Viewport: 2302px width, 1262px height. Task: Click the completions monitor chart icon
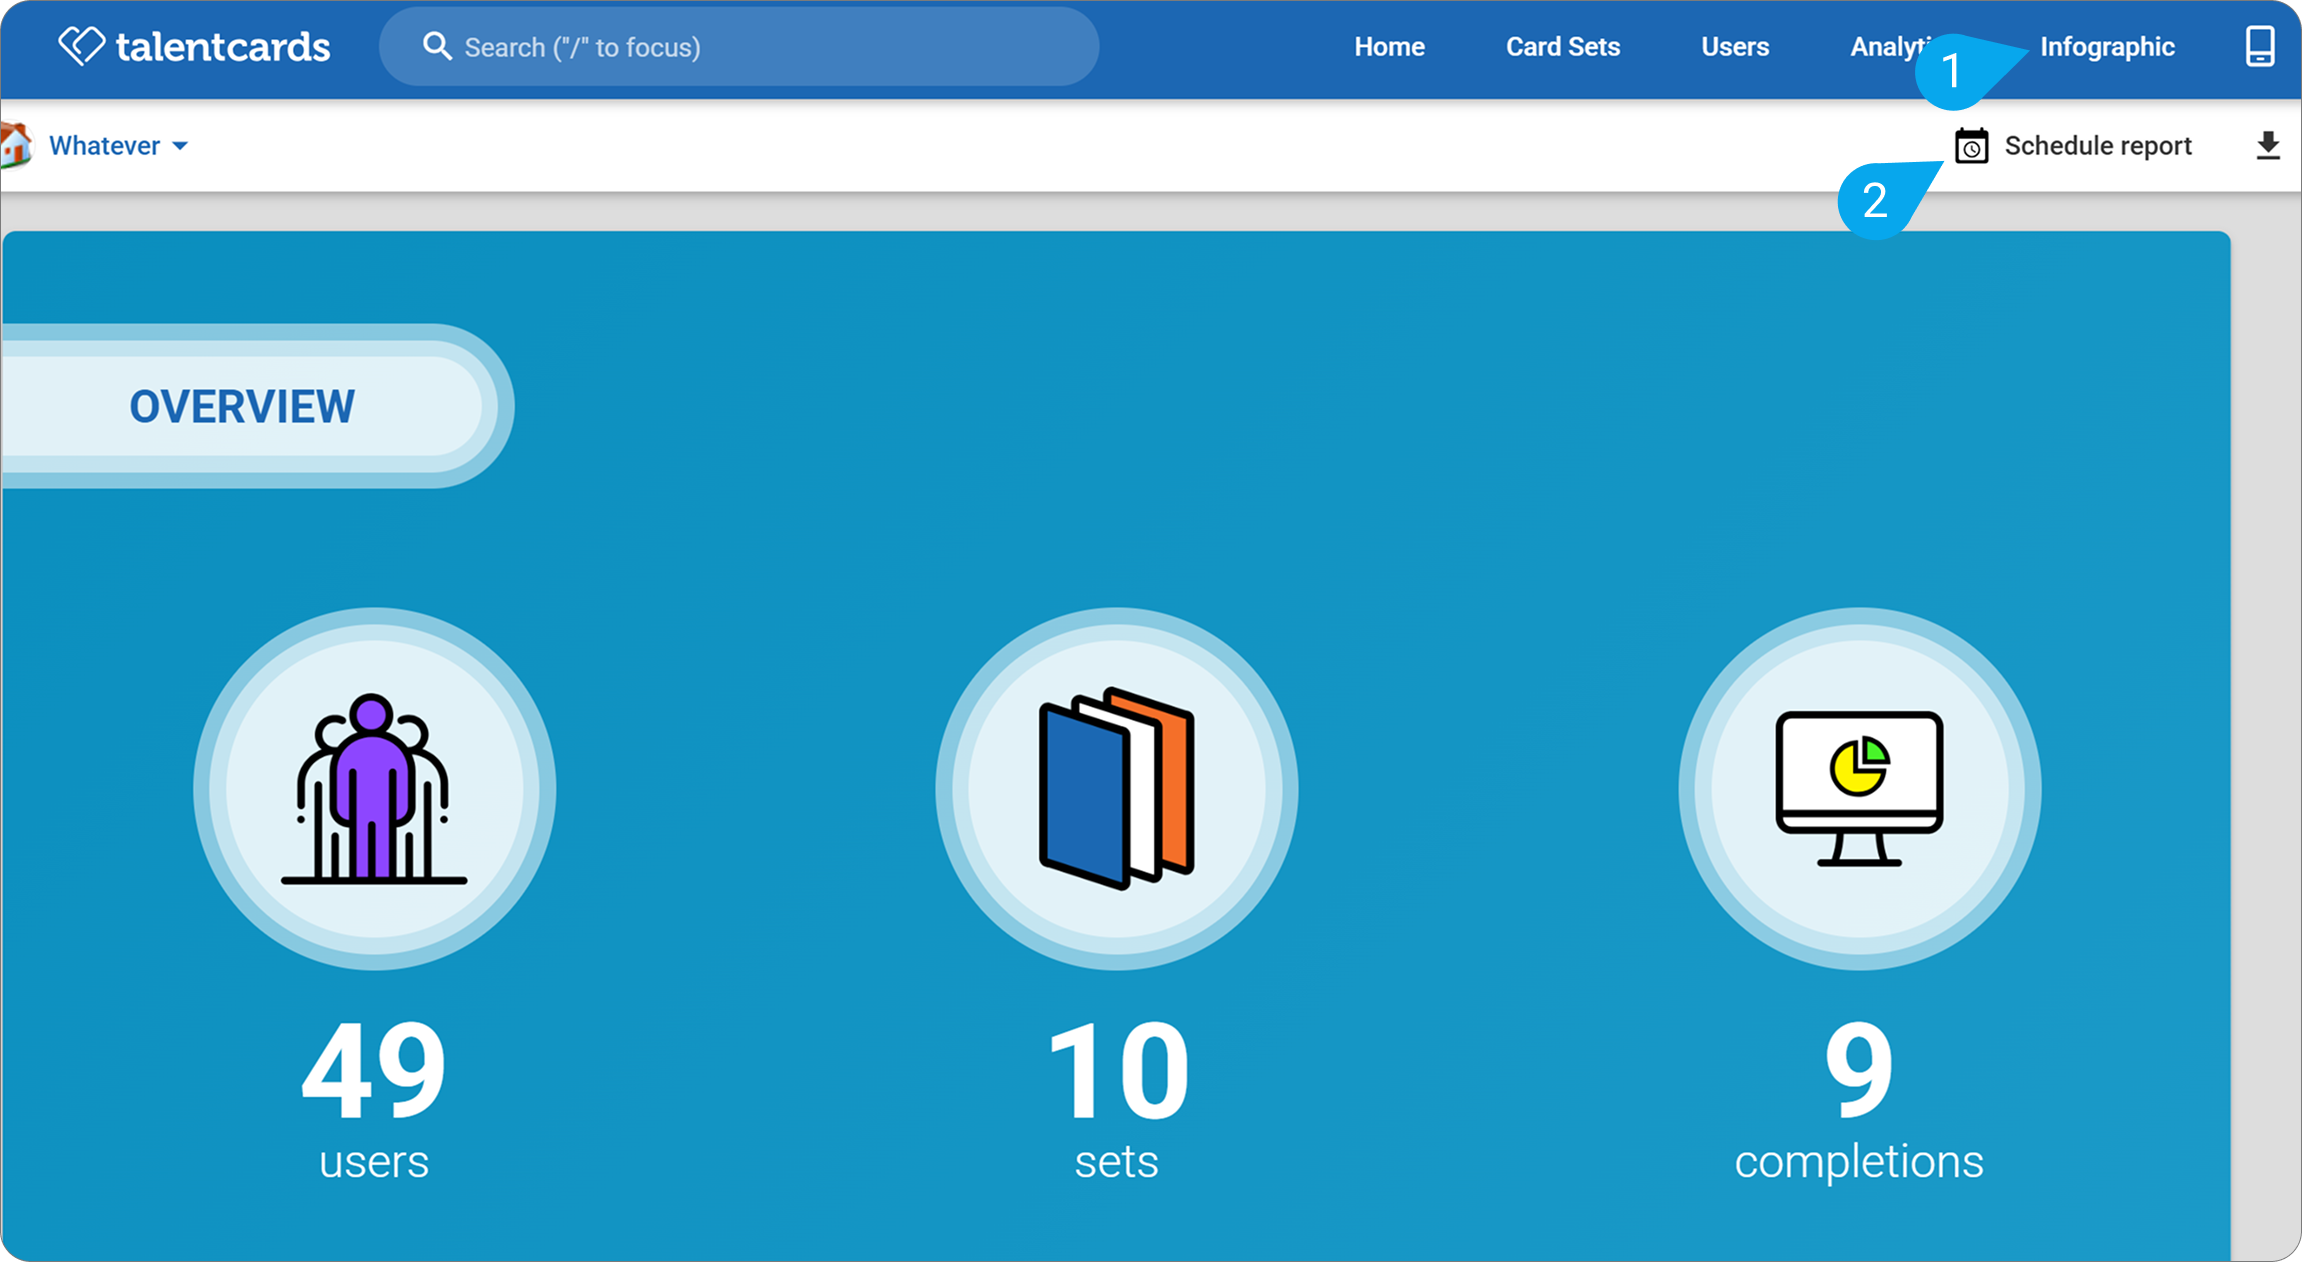(x=1859, y=789)
